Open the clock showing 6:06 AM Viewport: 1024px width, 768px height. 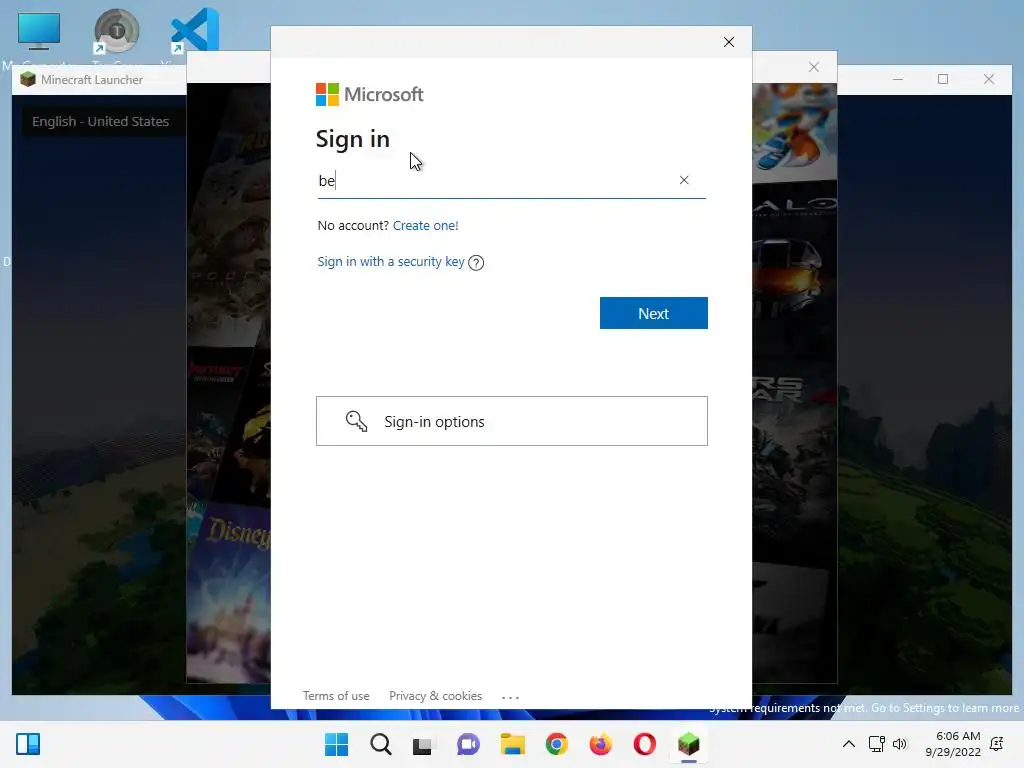[x=953, y=744]
